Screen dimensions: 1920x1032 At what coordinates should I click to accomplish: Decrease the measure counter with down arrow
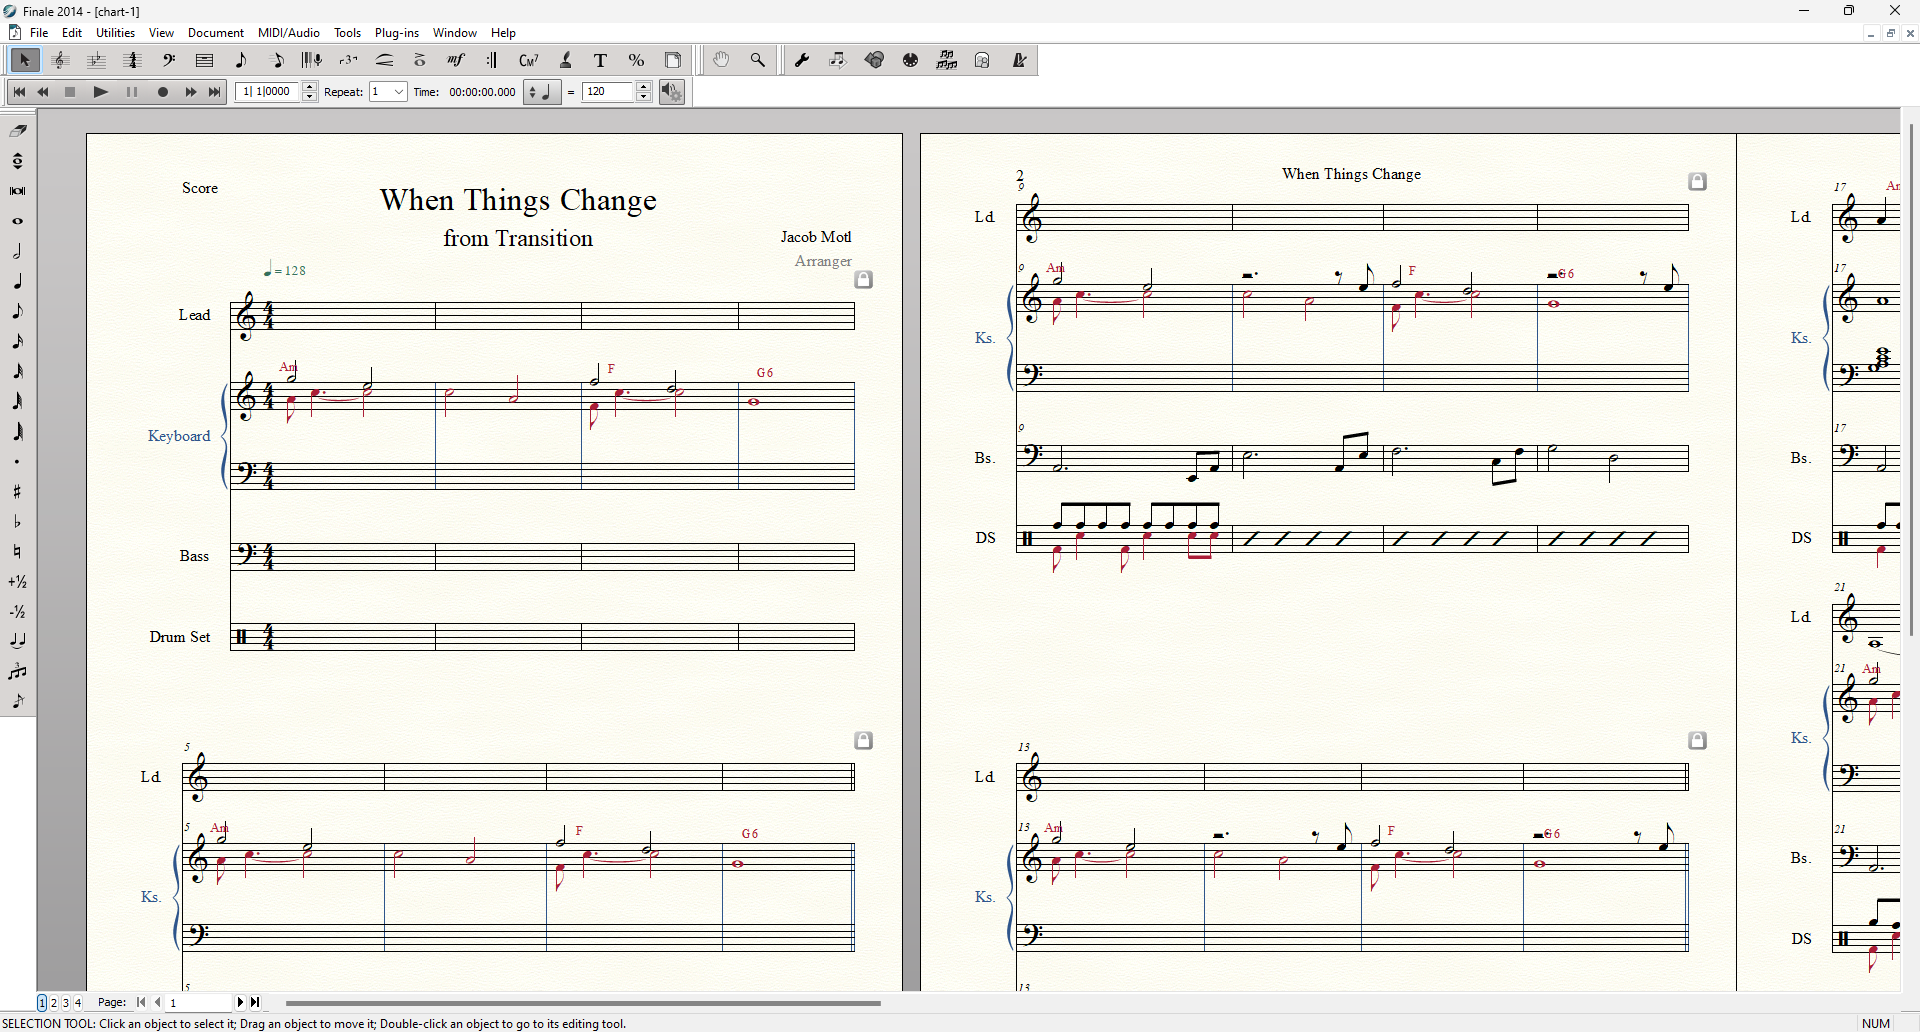[x=310, y=97]
